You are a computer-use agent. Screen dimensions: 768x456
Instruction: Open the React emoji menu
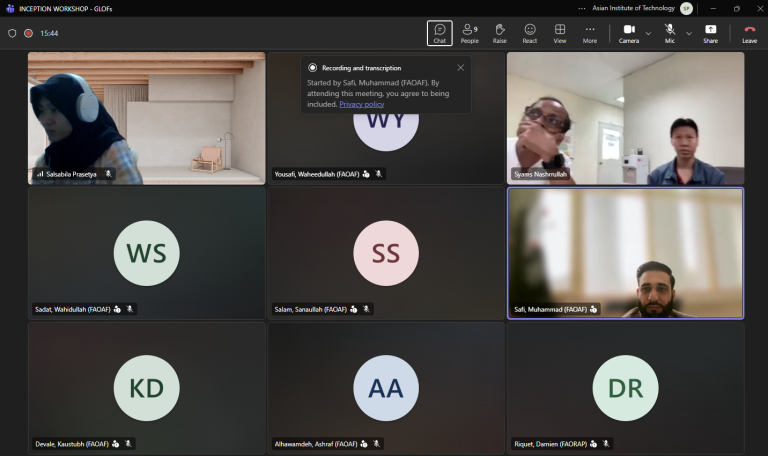point(529,33)
